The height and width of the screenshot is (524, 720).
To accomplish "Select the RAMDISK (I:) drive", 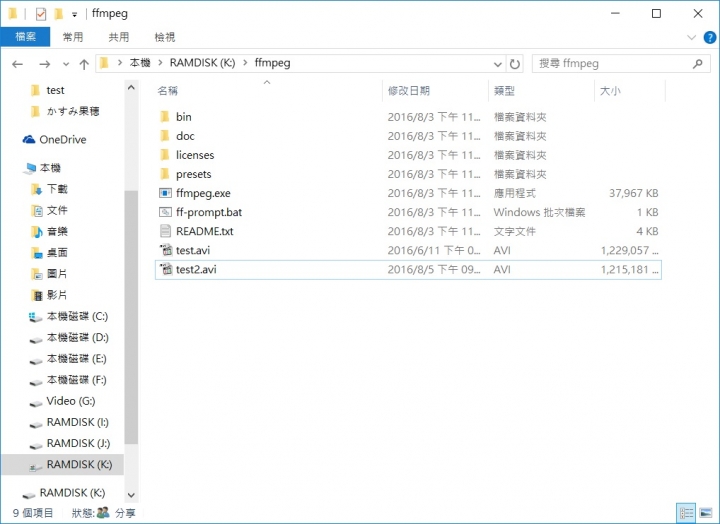I will click(x=78, y=422).
